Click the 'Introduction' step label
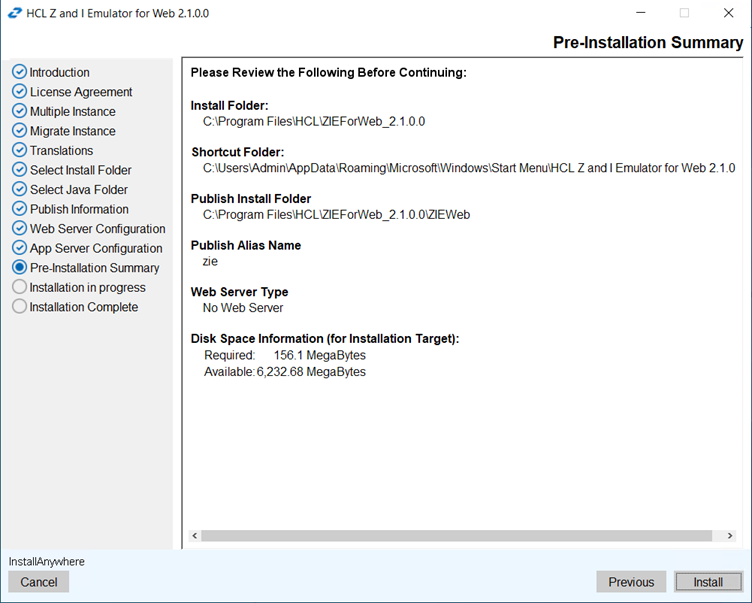This screenshot has width=752, height=603. (x=59, y=72)
